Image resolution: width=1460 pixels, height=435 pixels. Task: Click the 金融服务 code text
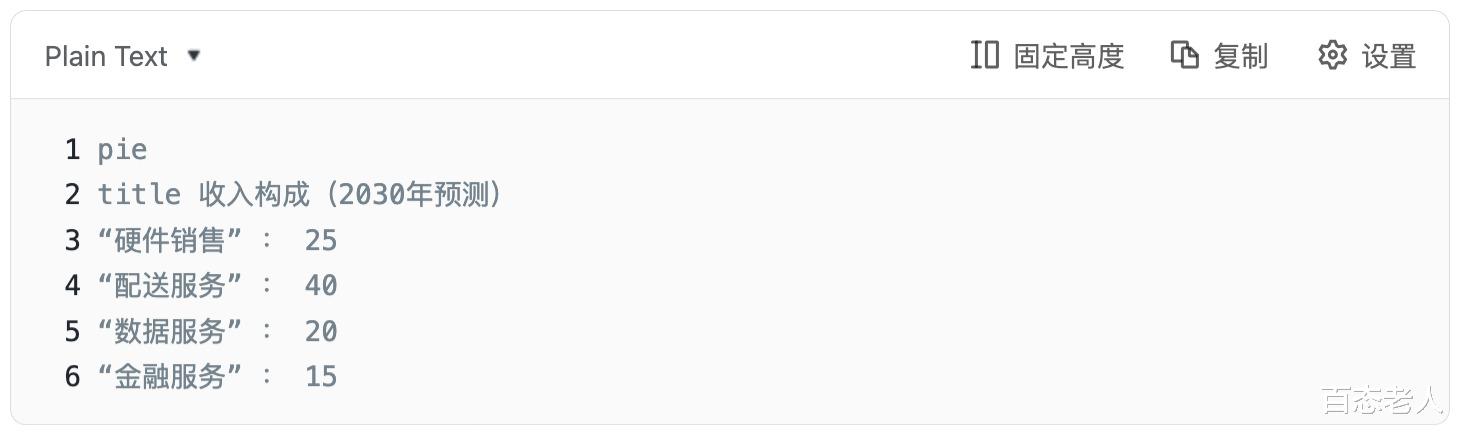170,377
